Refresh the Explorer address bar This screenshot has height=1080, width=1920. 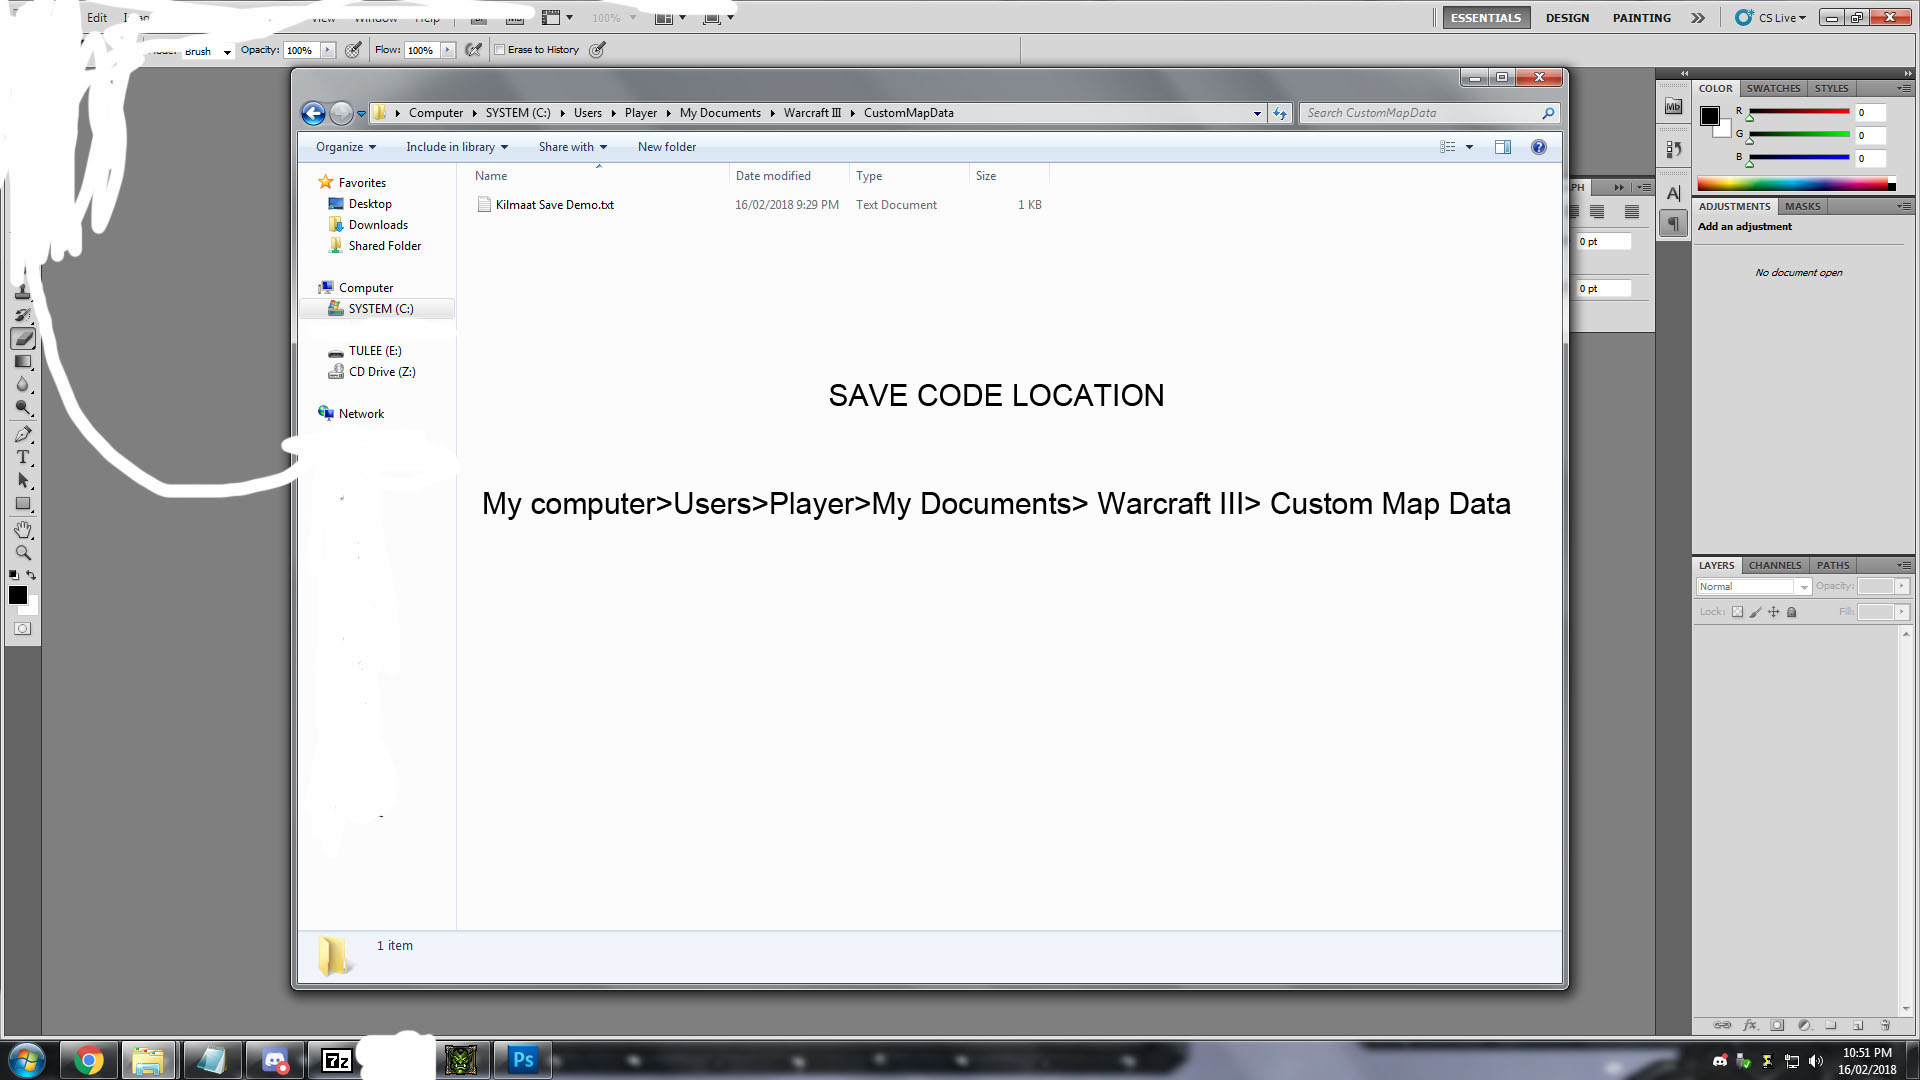pyautogui.click(x=1280, y=113)
